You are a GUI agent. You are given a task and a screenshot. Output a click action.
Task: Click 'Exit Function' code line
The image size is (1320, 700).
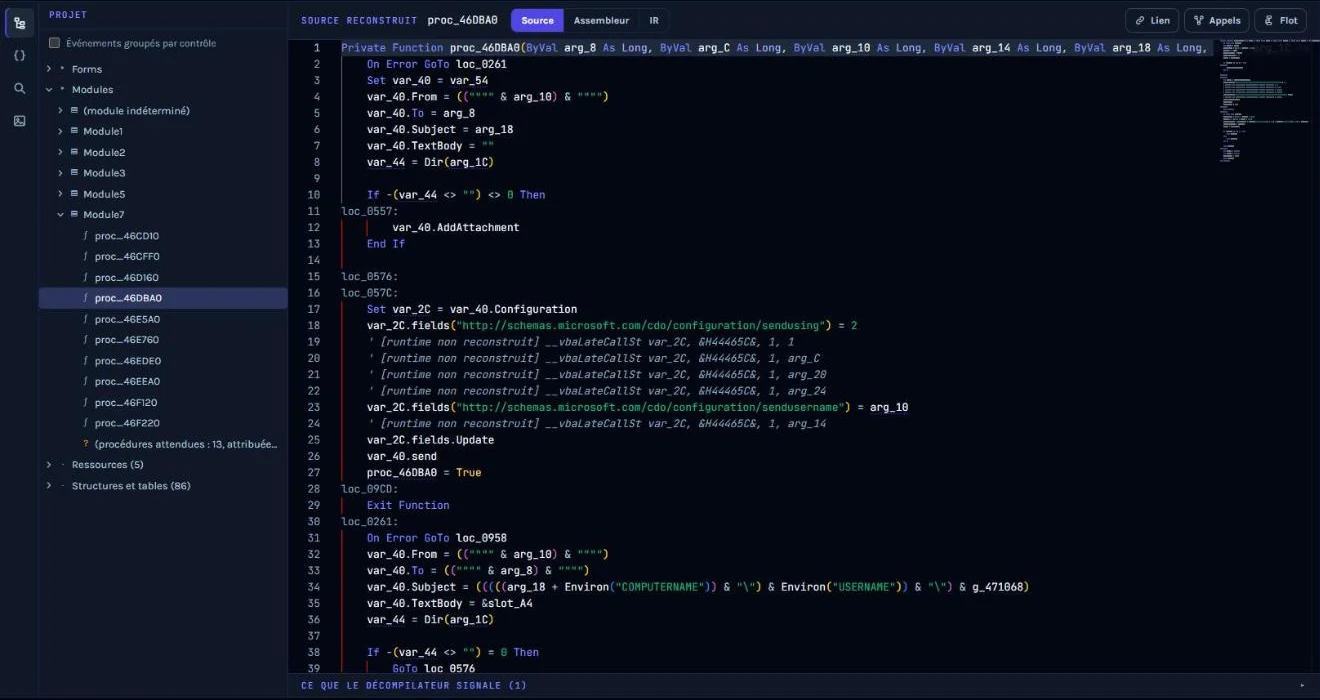click(408, 505)
